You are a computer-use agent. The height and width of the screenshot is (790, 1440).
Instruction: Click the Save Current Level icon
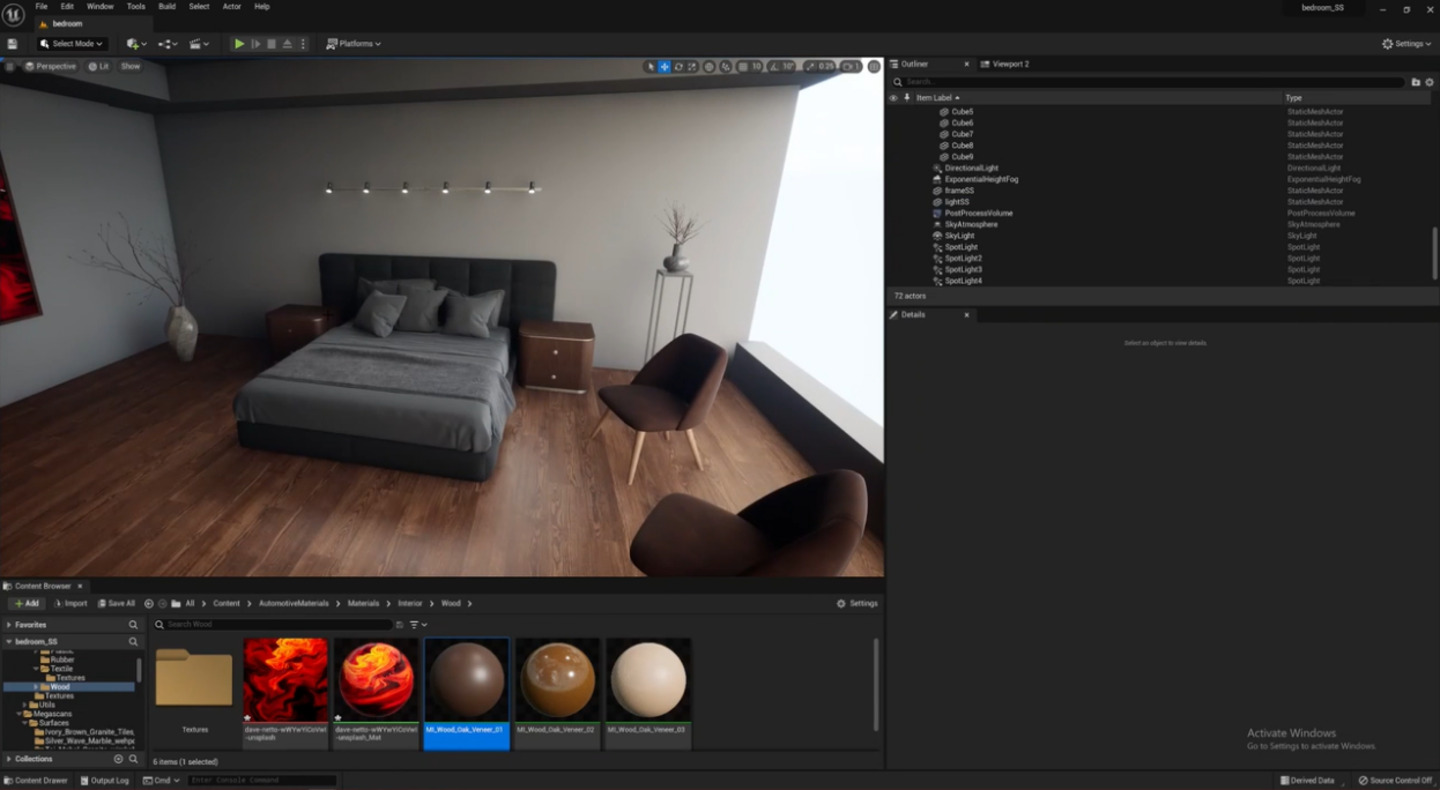point(12,44)
